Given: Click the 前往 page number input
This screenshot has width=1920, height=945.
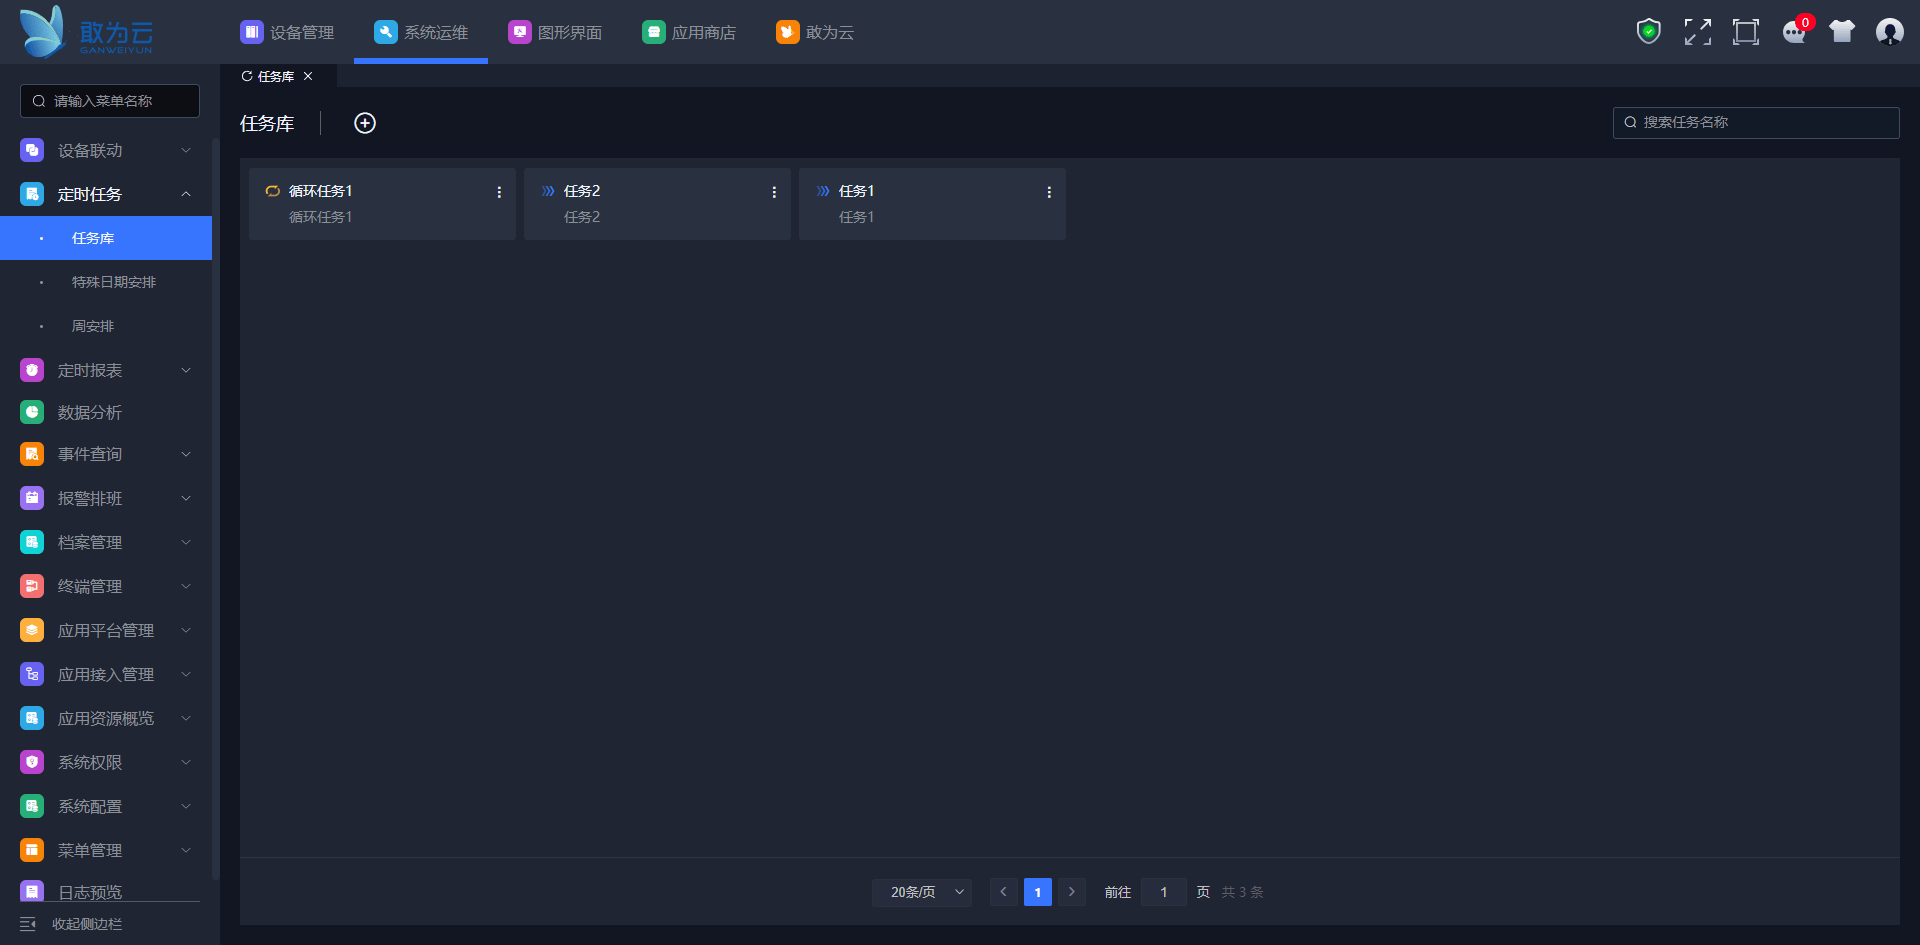Looking at the screenshot, I should click(x=1164, y=892).
